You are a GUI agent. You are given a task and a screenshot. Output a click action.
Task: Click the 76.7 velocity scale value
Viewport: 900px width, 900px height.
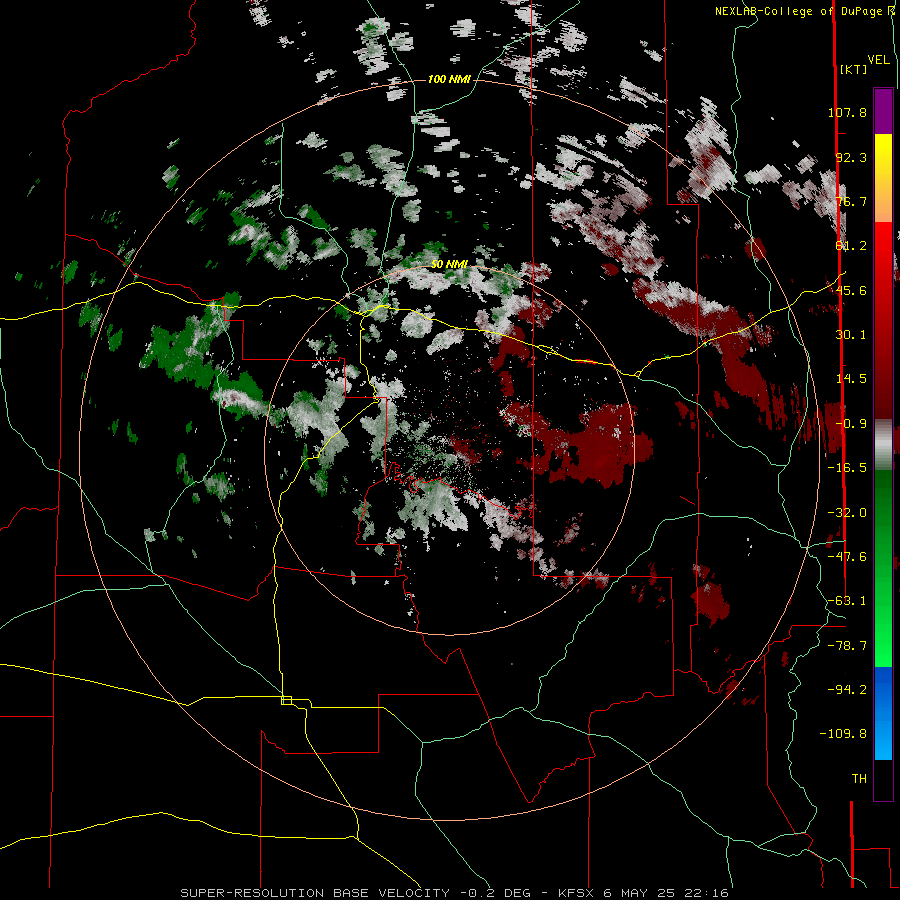pyautogui.click(x=851, y=201)
